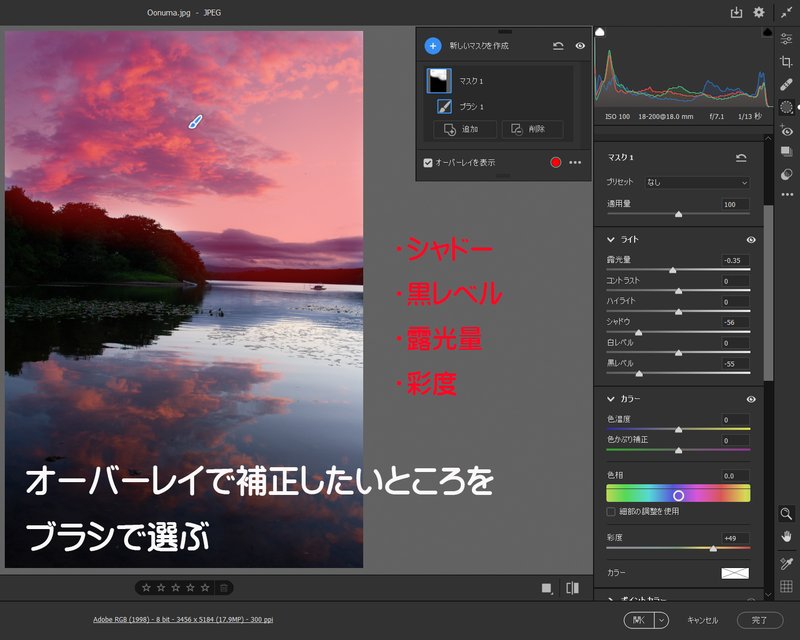Click the 彩度 saturation slider track
The width and height of the screenshot is (800, 640).
tap(678, 548)
